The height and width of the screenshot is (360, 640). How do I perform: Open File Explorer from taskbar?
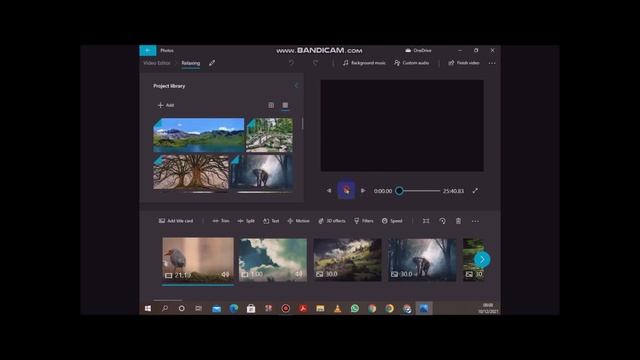point(320,309)
